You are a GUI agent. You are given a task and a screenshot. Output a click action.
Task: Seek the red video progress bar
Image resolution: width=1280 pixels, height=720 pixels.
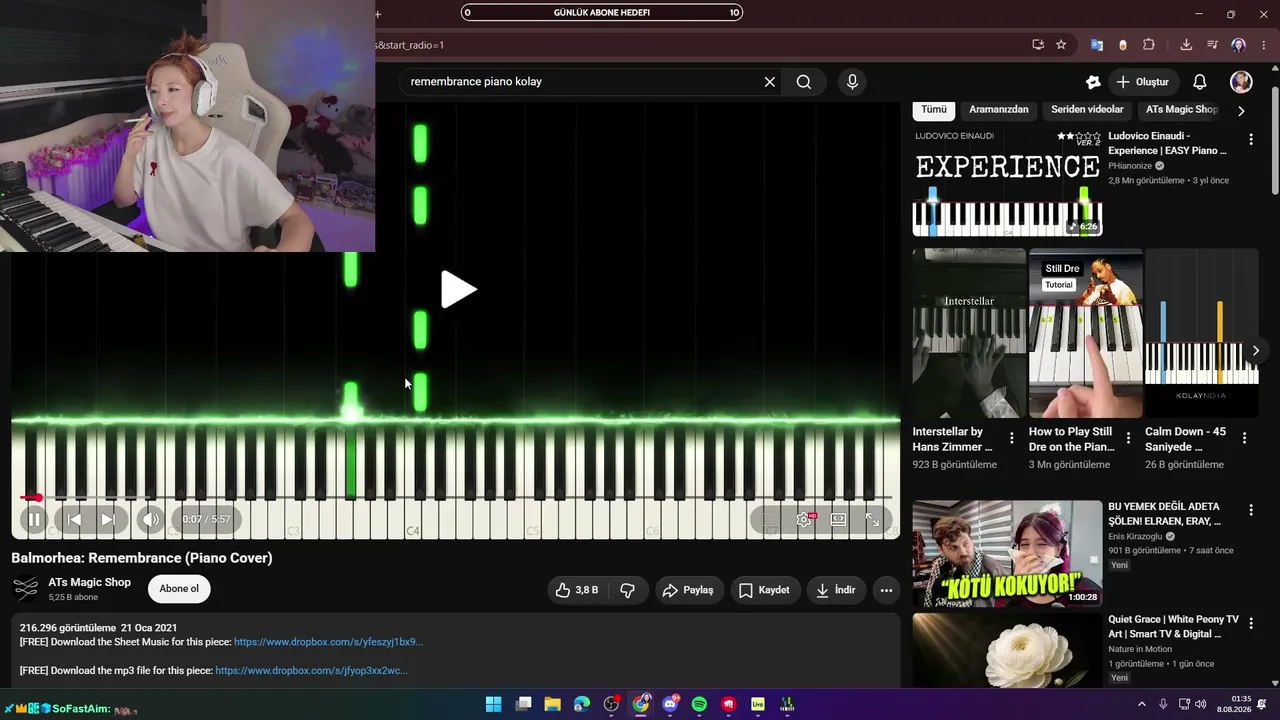point(456,497)
